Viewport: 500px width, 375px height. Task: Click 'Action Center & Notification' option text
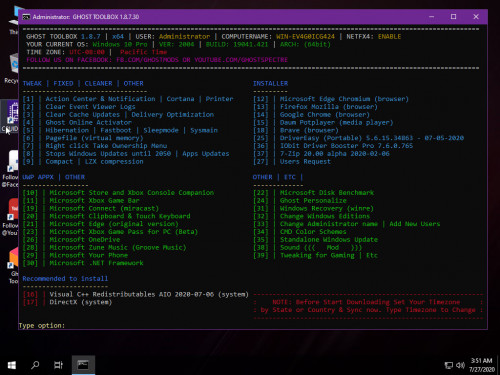[100, 99]
